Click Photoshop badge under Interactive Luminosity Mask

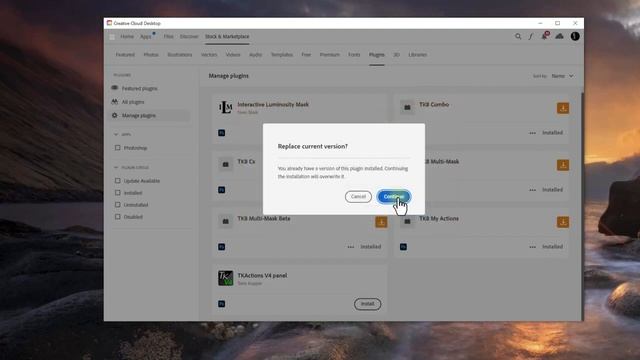pyautogui.click(x=222, y=133)
